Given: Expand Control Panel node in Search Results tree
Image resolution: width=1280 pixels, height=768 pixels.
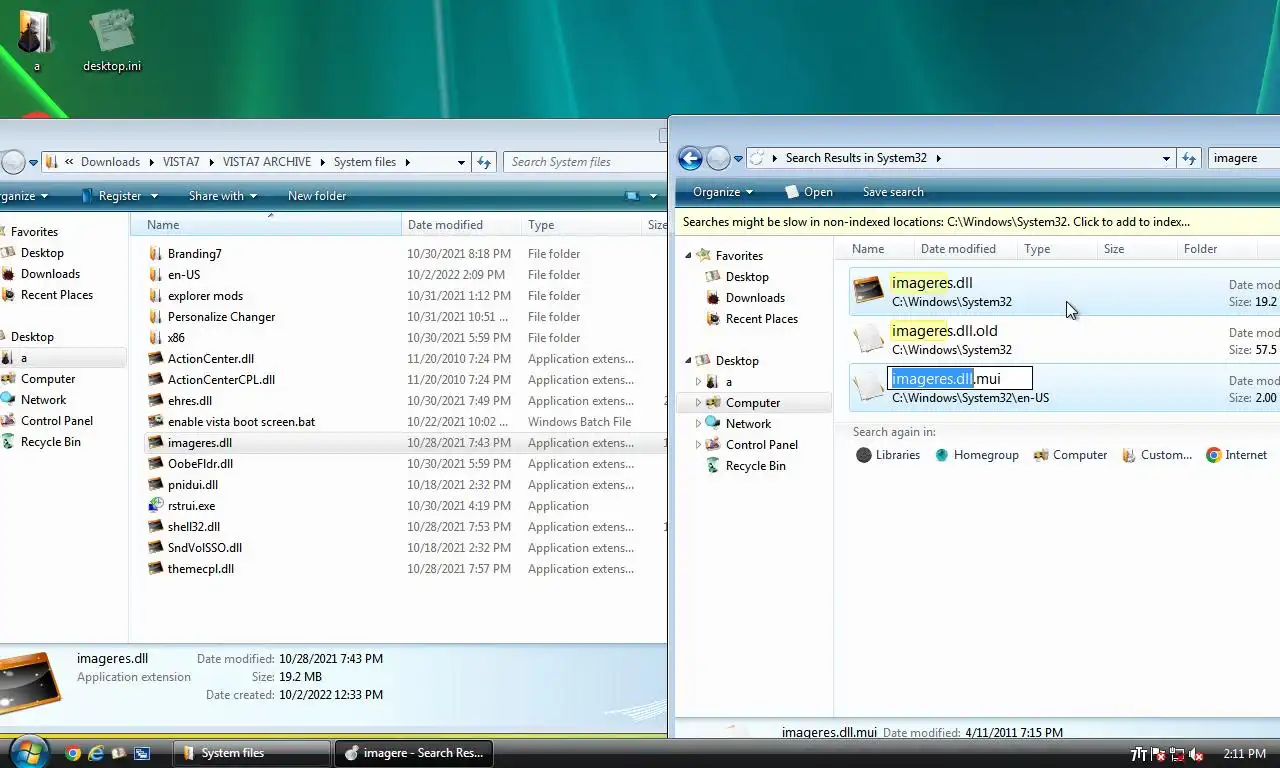Looking at the screenshot, I should [x=698, y=445].
